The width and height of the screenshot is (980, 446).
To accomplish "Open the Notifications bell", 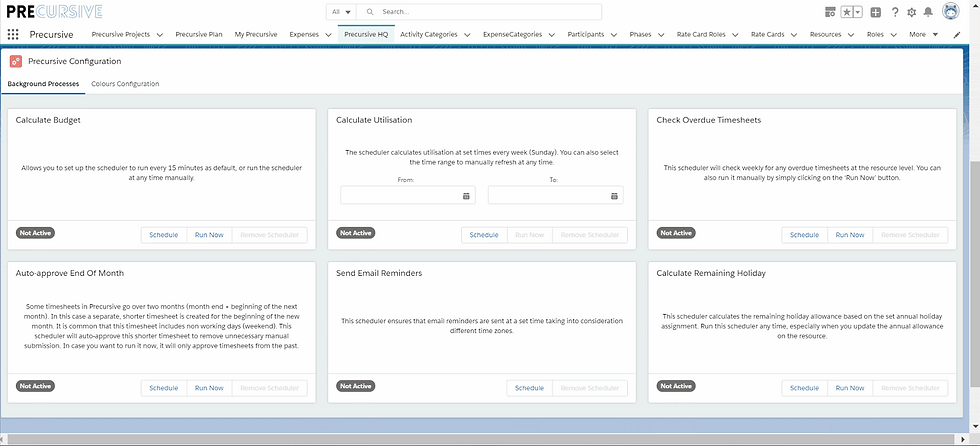I will coord(928,12).
